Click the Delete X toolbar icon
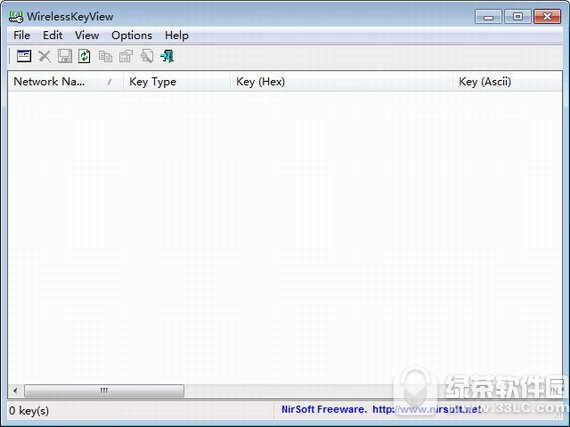 pyautogui.click(x=44, y=56)
